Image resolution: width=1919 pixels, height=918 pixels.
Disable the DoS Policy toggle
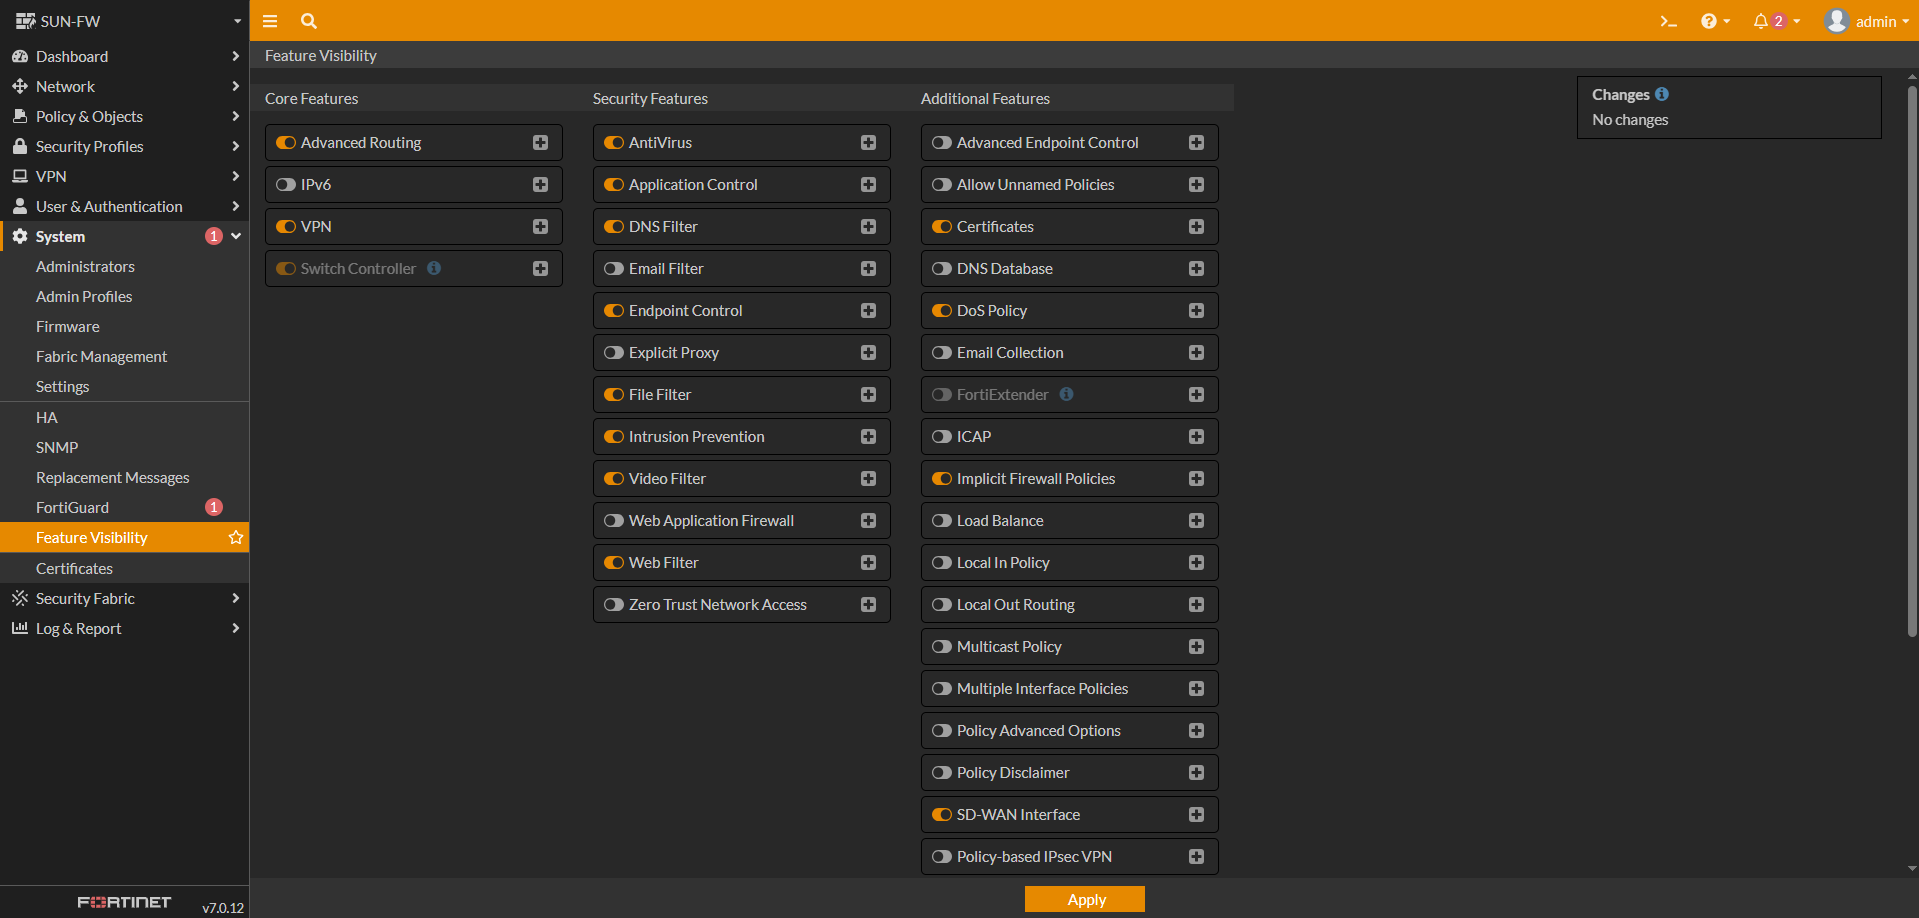(942, 311)
